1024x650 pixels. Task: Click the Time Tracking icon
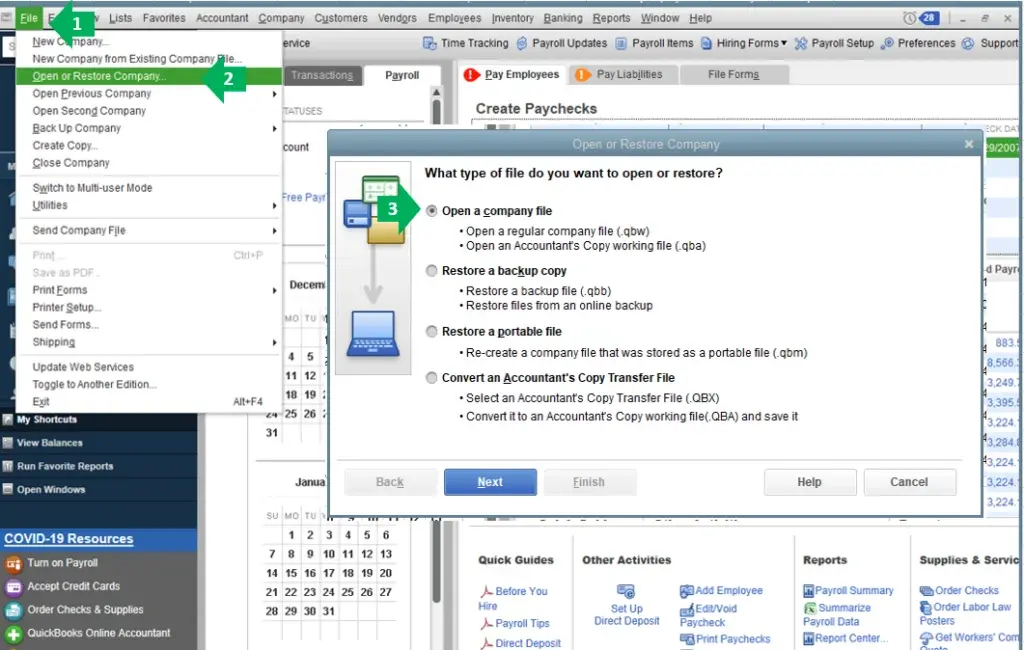coord(429,43)
